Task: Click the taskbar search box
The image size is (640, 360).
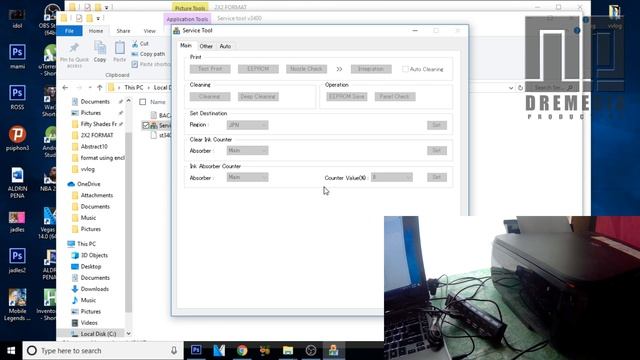Action: (x=103, y=351)
